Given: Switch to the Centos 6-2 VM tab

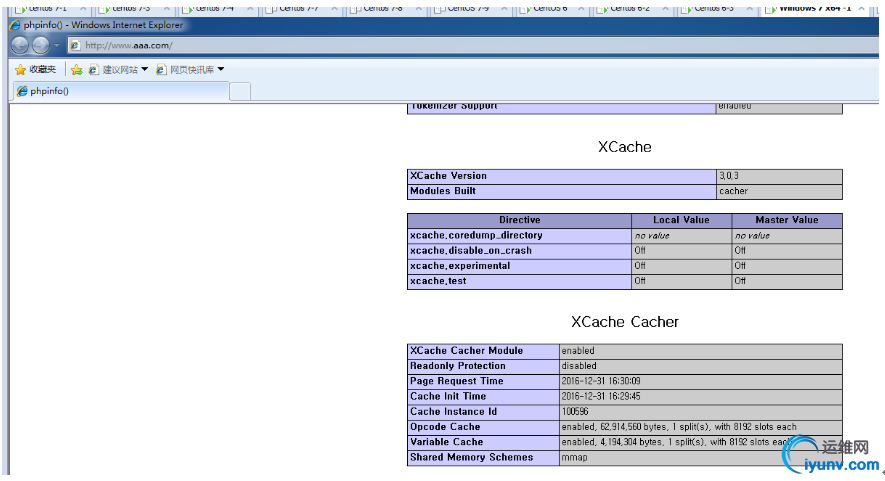Looking at the screenshot, I should [x=630, y=8].
